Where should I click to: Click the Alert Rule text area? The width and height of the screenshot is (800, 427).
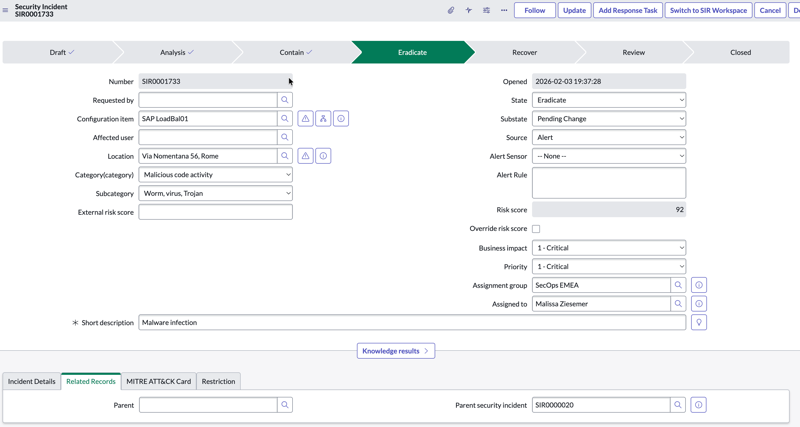pos(609,183)
